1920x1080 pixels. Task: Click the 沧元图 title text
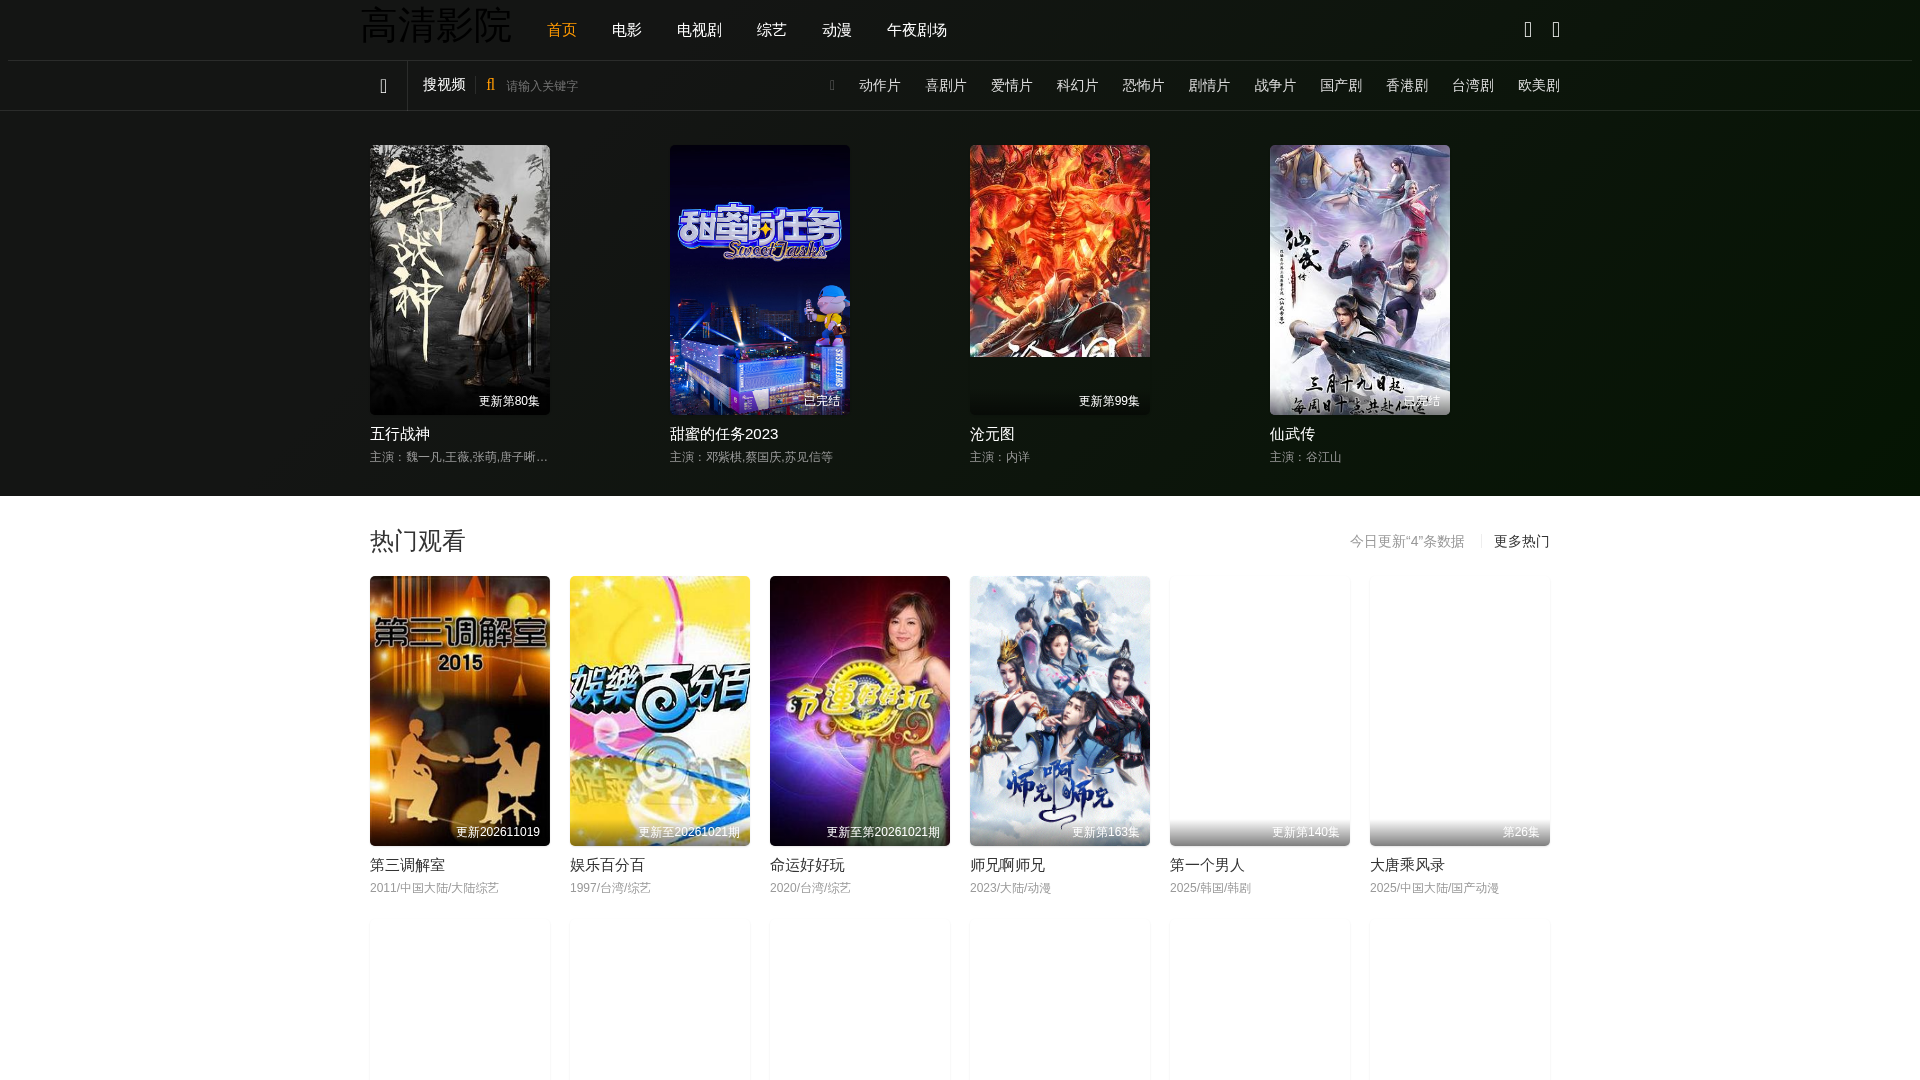pyautogui.click(x=992, y=434)
